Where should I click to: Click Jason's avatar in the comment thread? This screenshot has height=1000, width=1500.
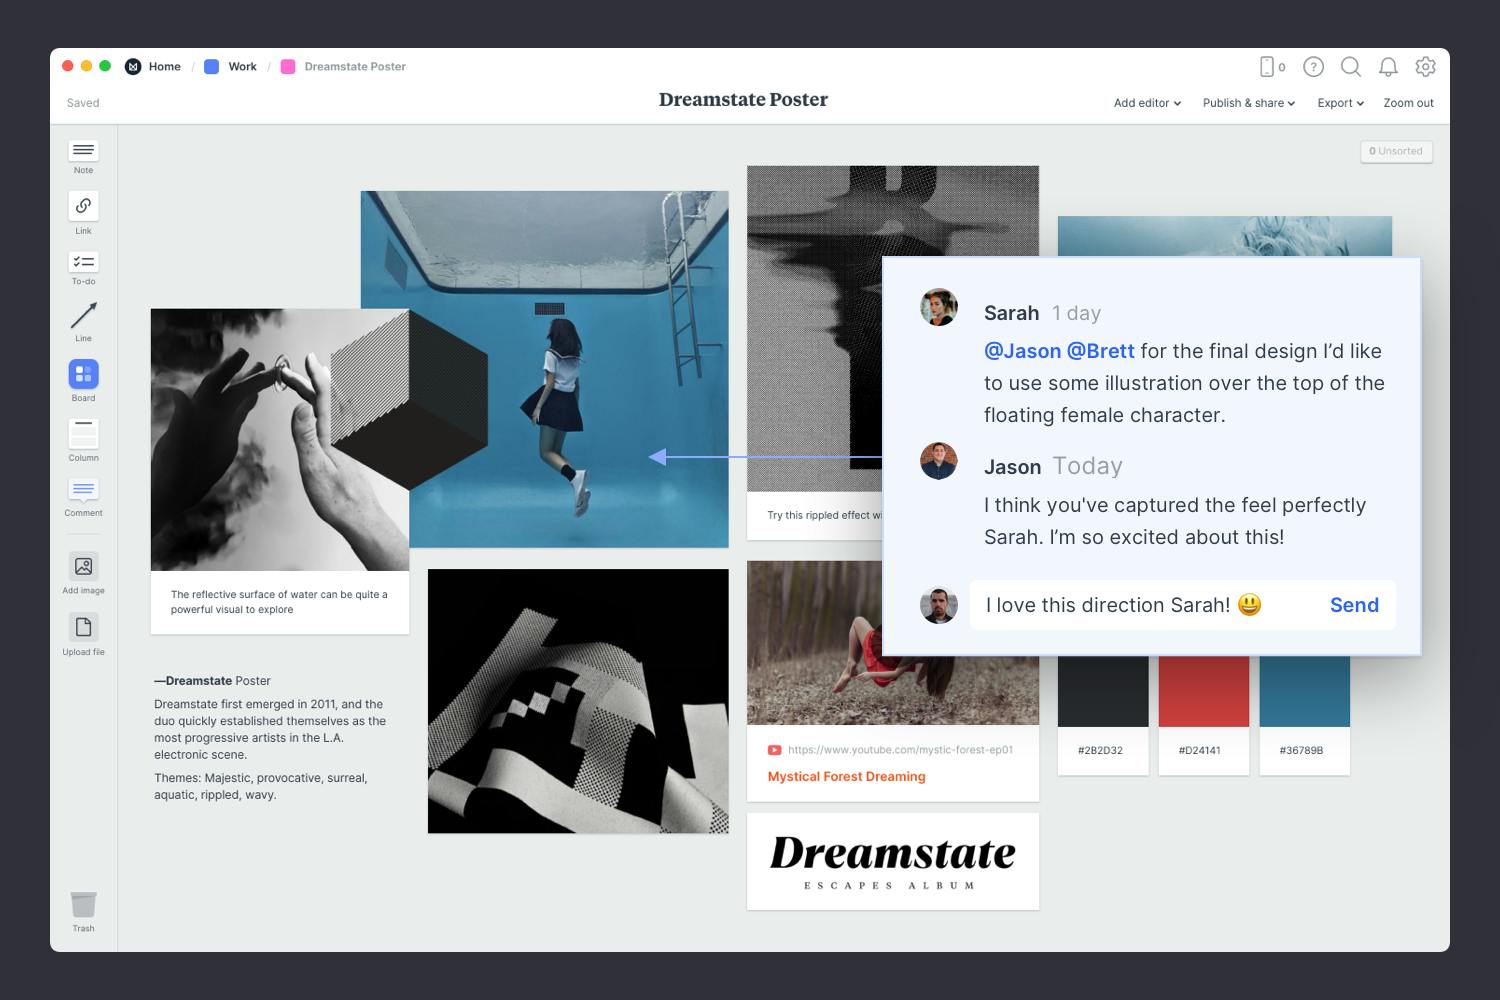[939, 461]
